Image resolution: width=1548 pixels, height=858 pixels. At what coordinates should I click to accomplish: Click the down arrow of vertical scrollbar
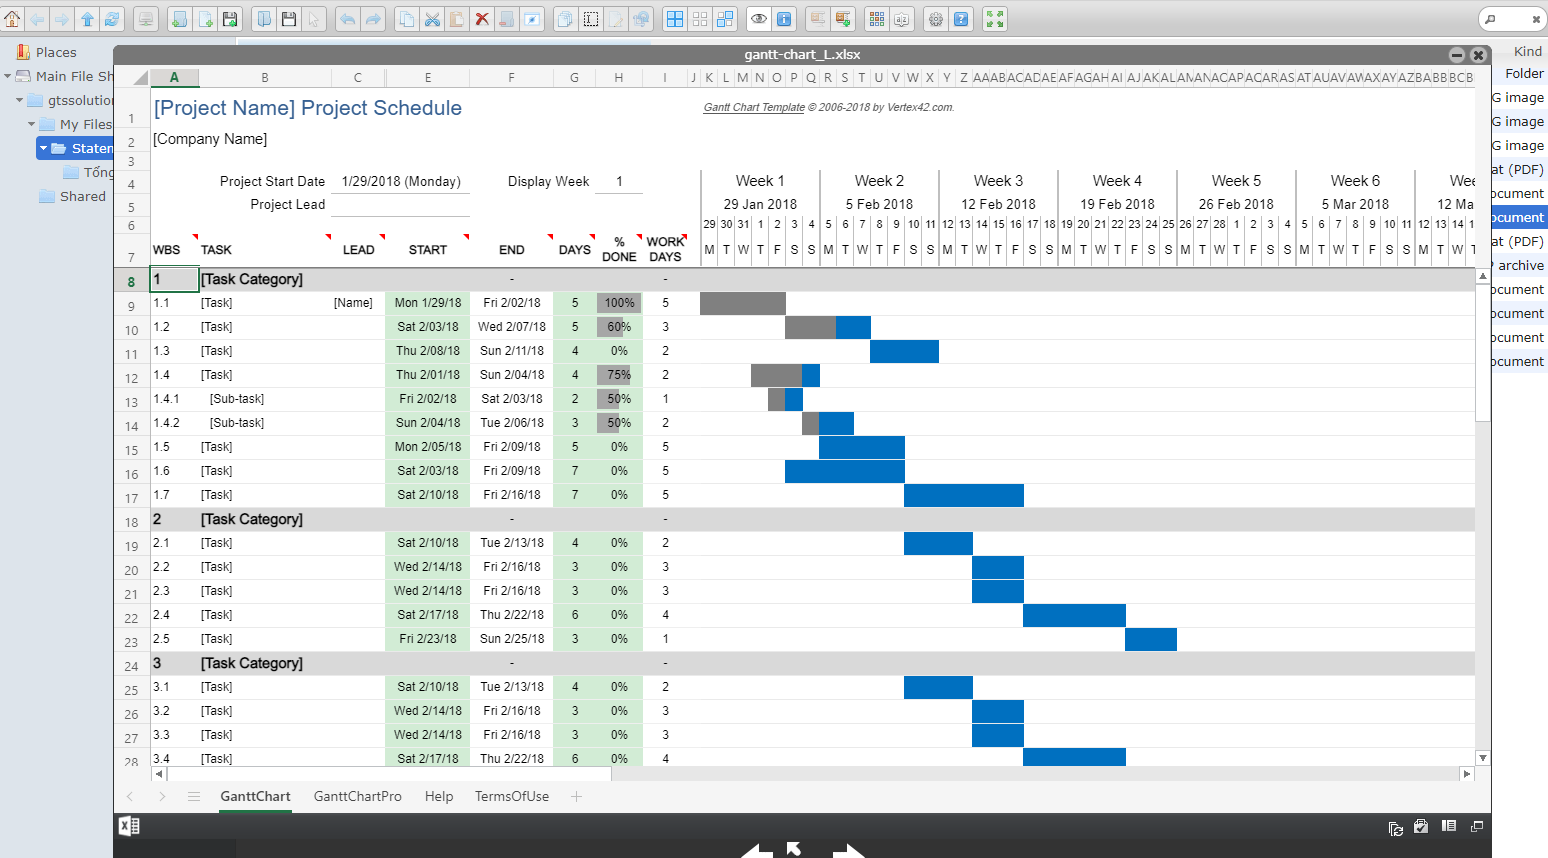click(1483, 758)
